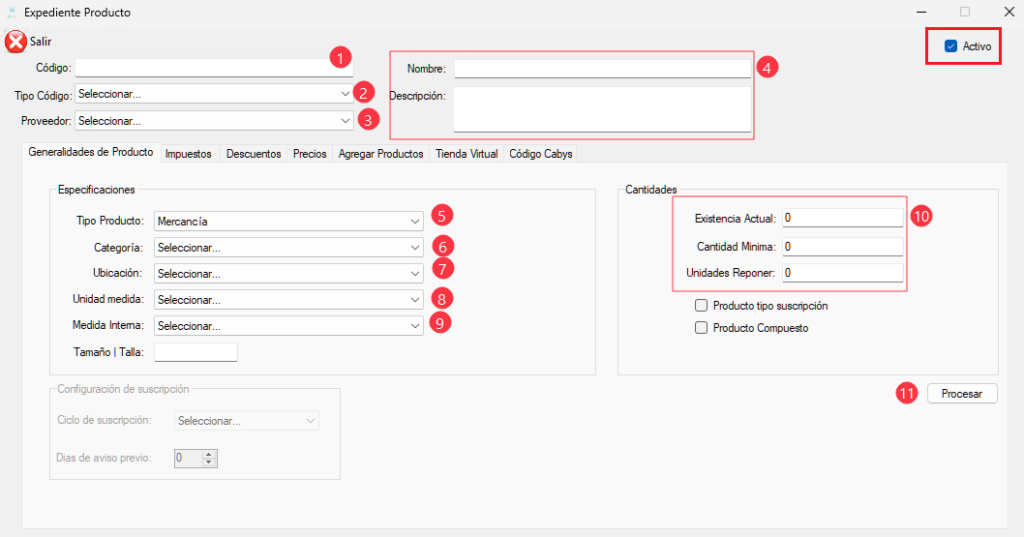Viewport: 1024px width, 537px height.
Task: Open the Tipo Código dropdown
Action: (x=212, y=94)
